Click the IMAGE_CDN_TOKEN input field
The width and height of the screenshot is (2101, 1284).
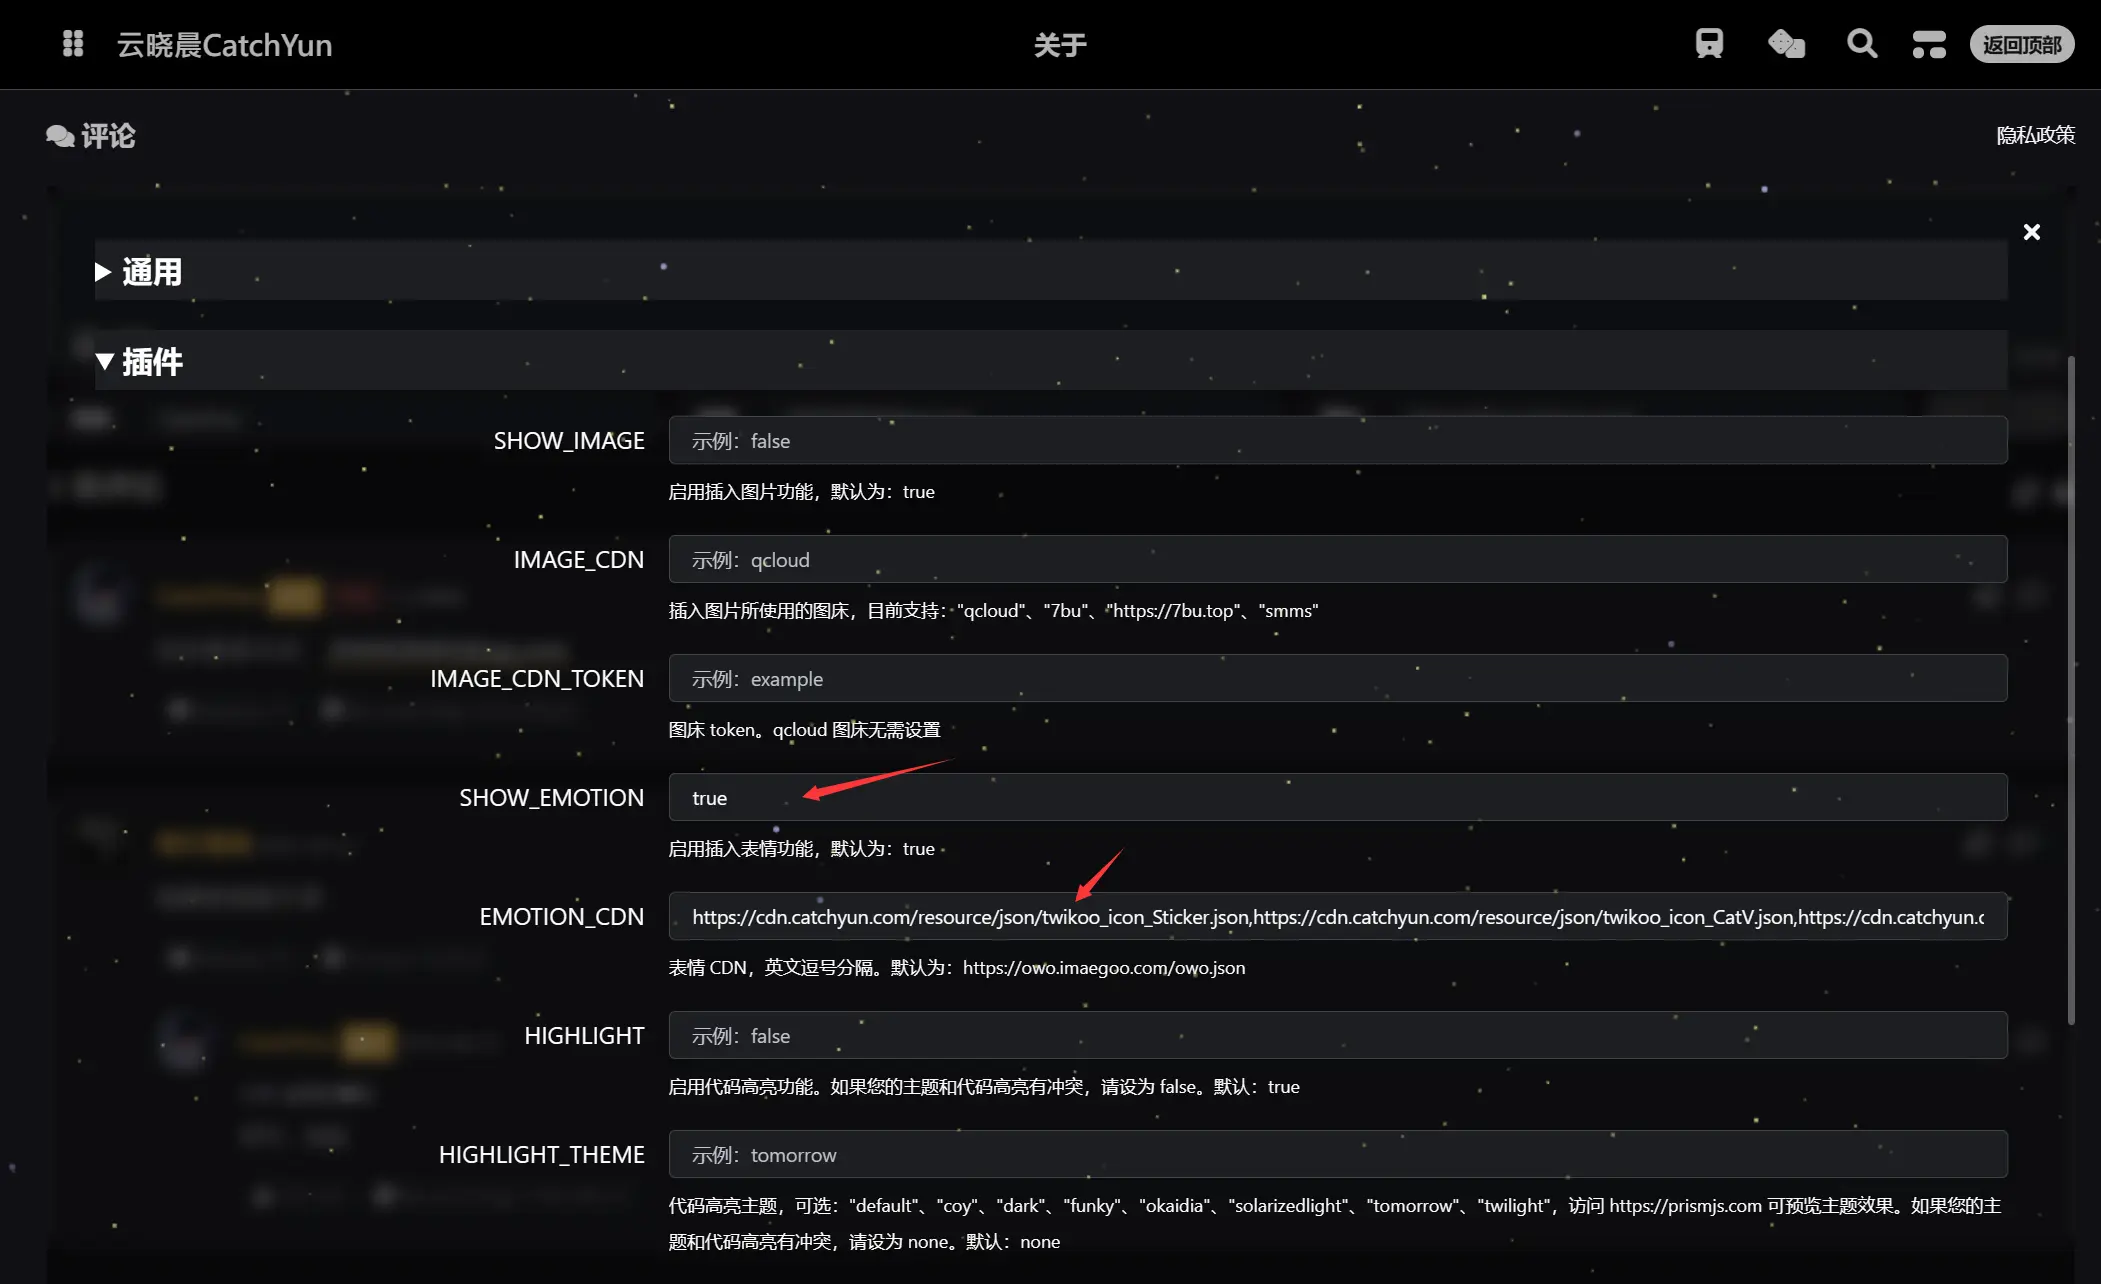coord(1337,679)
